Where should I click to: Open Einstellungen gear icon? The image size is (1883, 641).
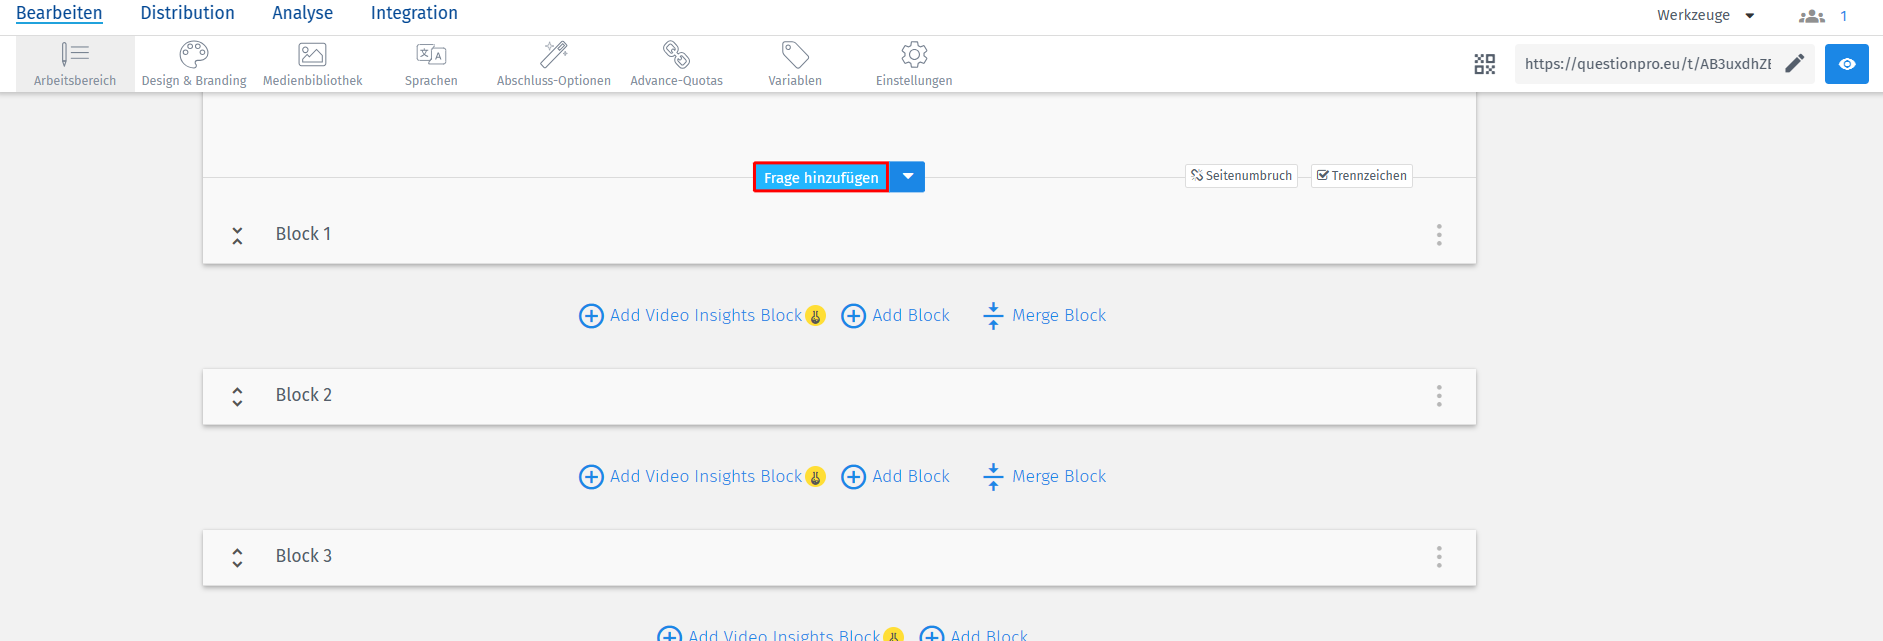click(914, 55)
